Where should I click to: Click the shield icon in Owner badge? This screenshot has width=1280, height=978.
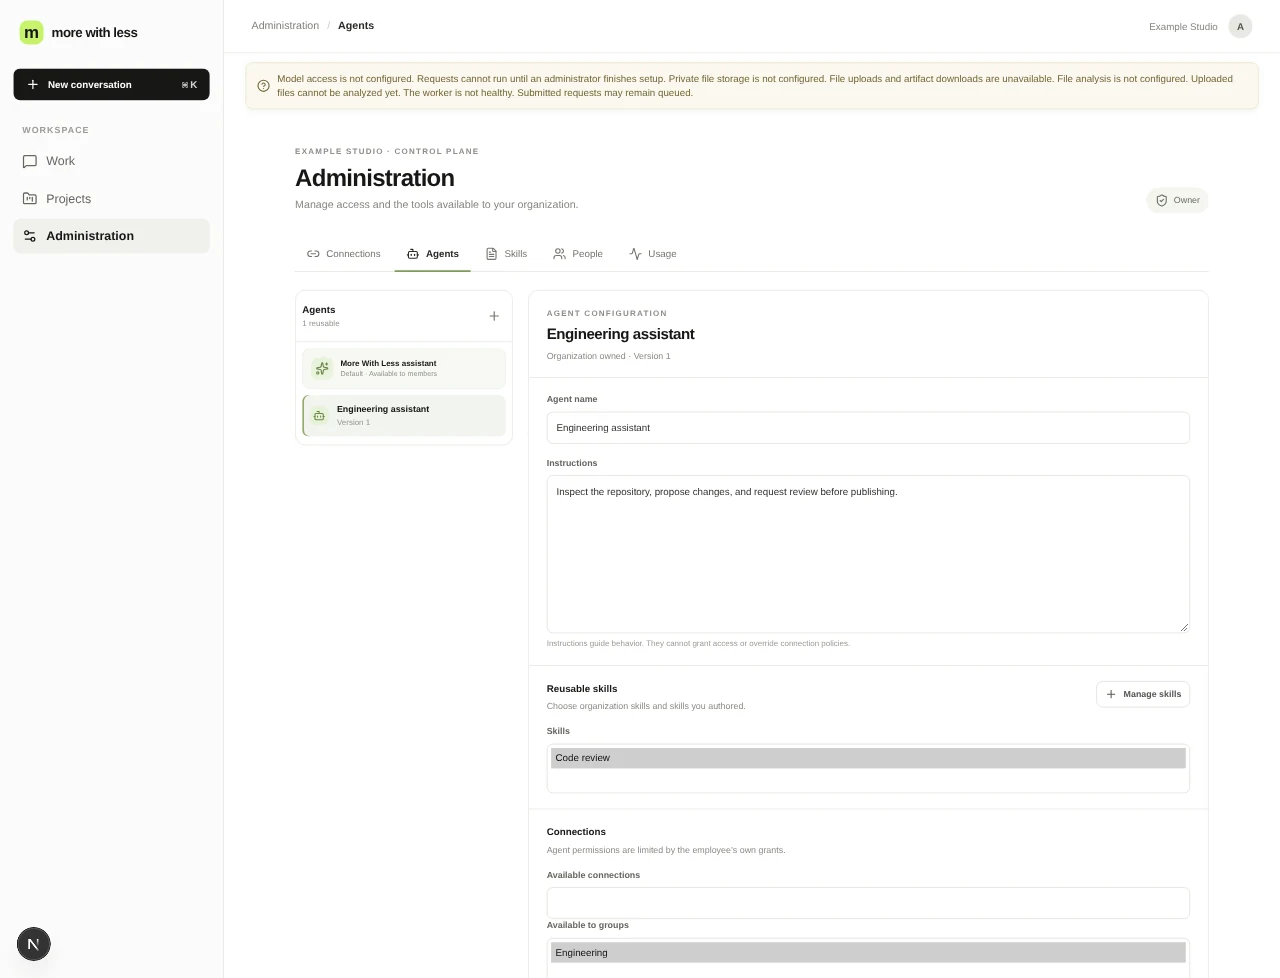1162,200
